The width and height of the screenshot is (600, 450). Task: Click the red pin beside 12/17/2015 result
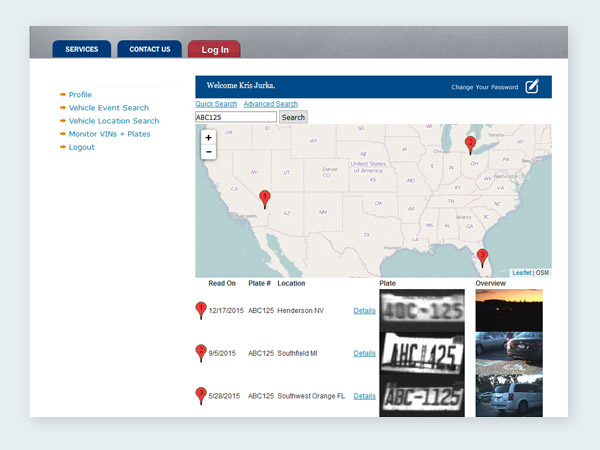201,311
